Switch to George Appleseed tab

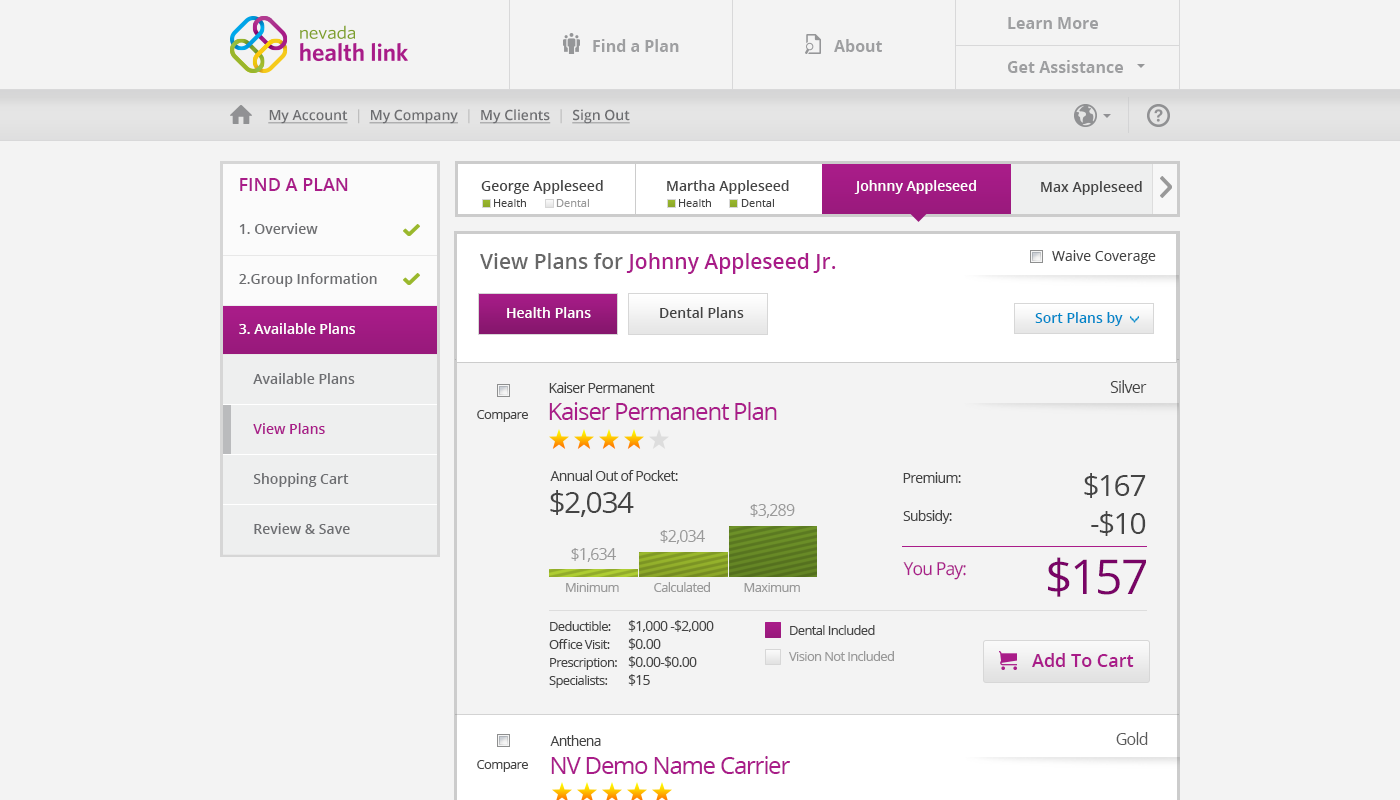[x=546, y=189]
